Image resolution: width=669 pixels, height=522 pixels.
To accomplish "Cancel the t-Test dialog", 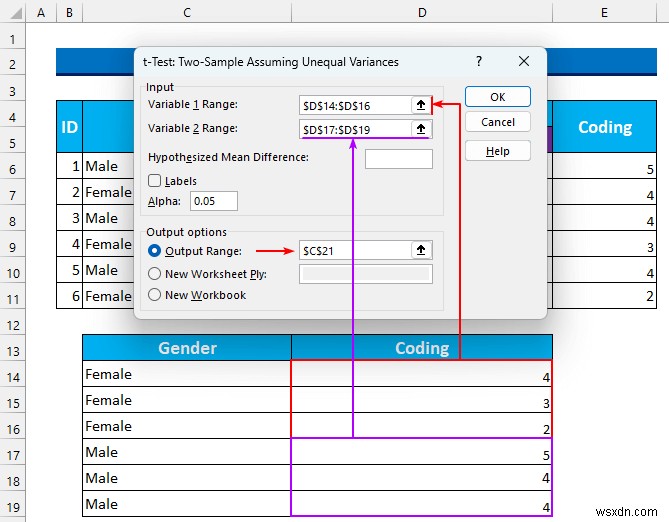I will pyautogui.click(x=498, y=122).
